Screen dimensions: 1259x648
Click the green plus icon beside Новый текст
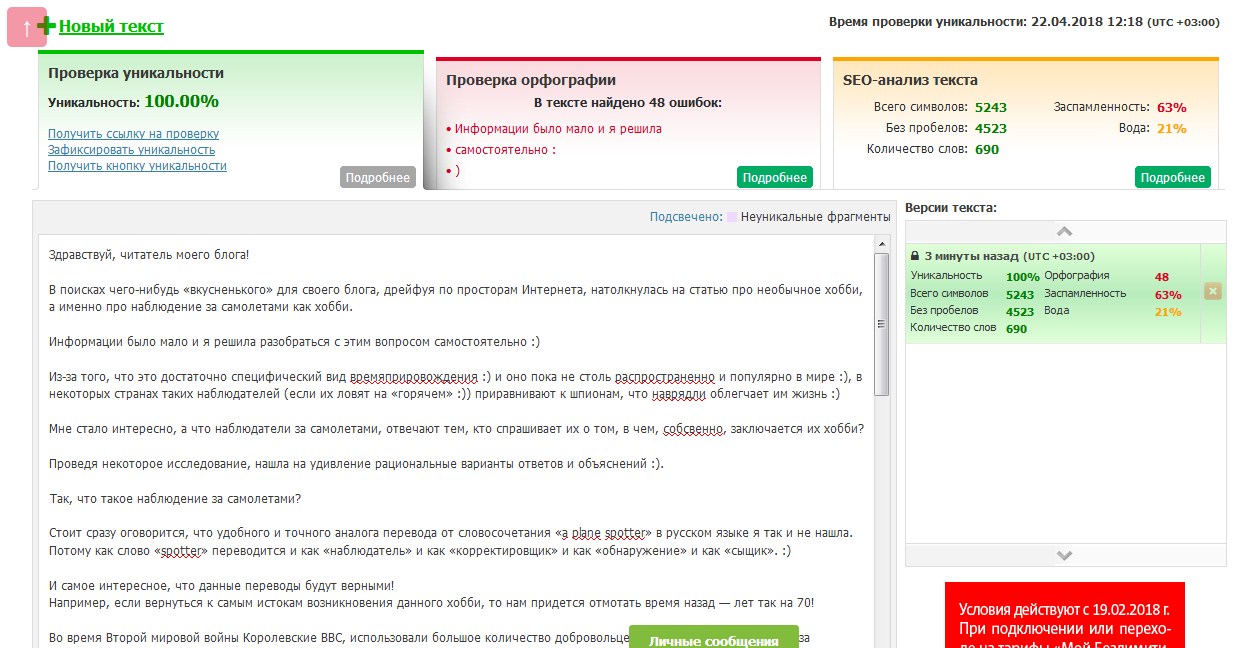coord(47,25)
